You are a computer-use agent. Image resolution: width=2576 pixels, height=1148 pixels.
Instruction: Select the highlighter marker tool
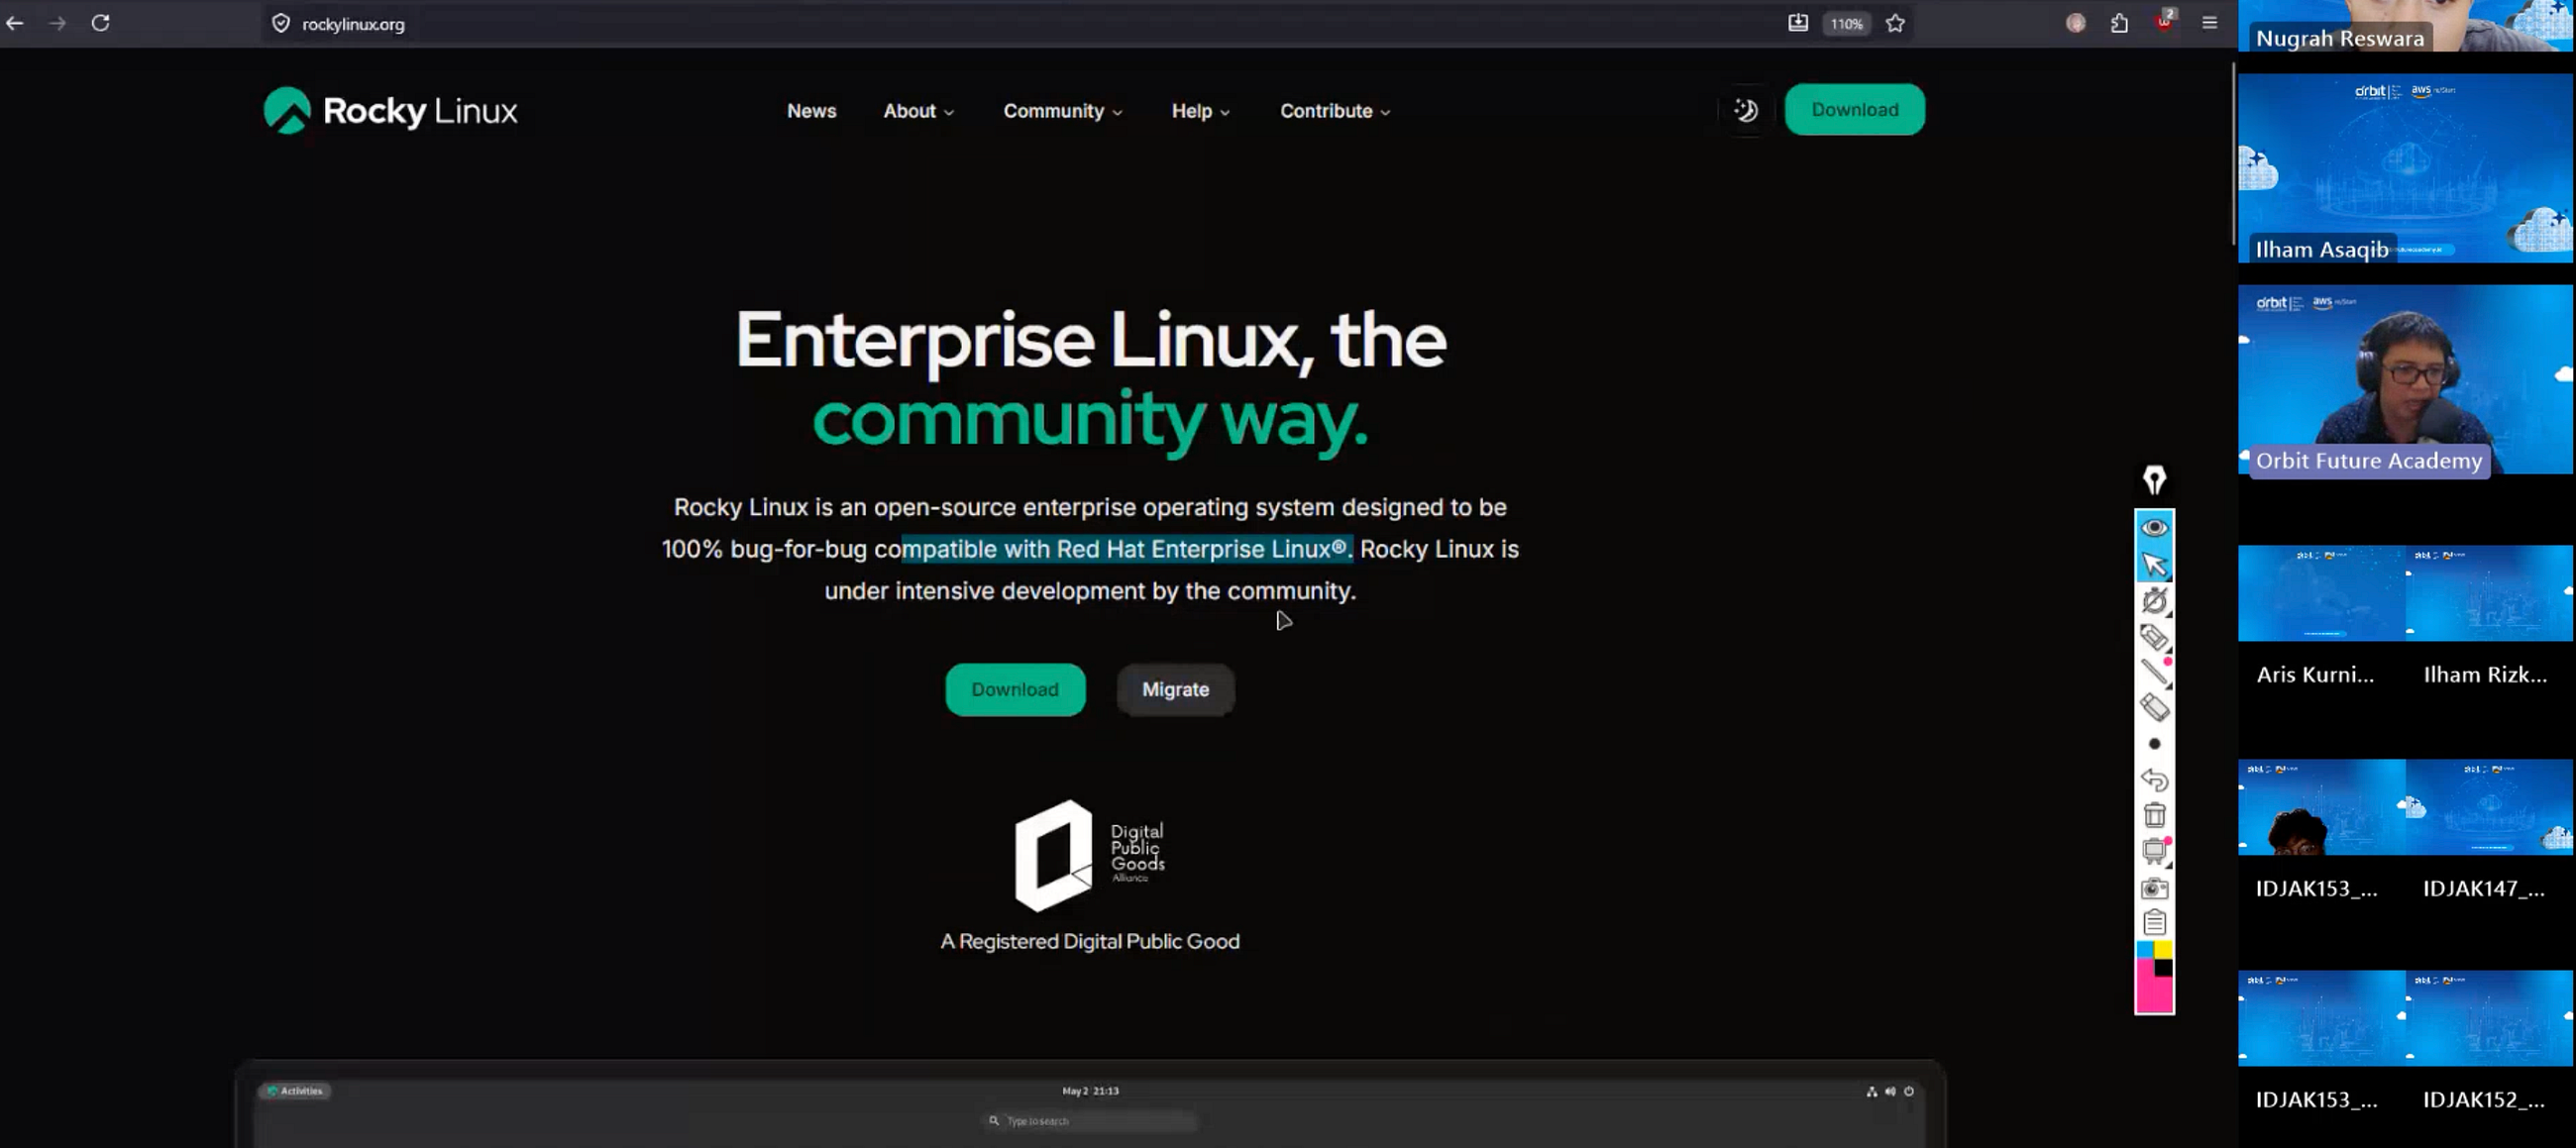2154,636
